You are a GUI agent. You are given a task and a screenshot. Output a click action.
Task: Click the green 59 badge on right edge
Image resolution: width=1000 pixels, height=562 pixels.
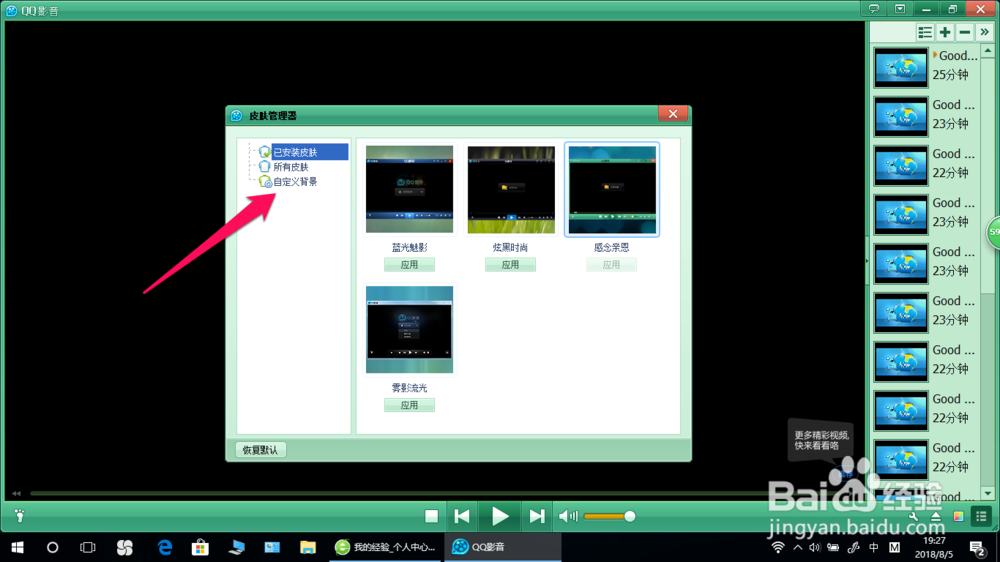click(994, 232)
